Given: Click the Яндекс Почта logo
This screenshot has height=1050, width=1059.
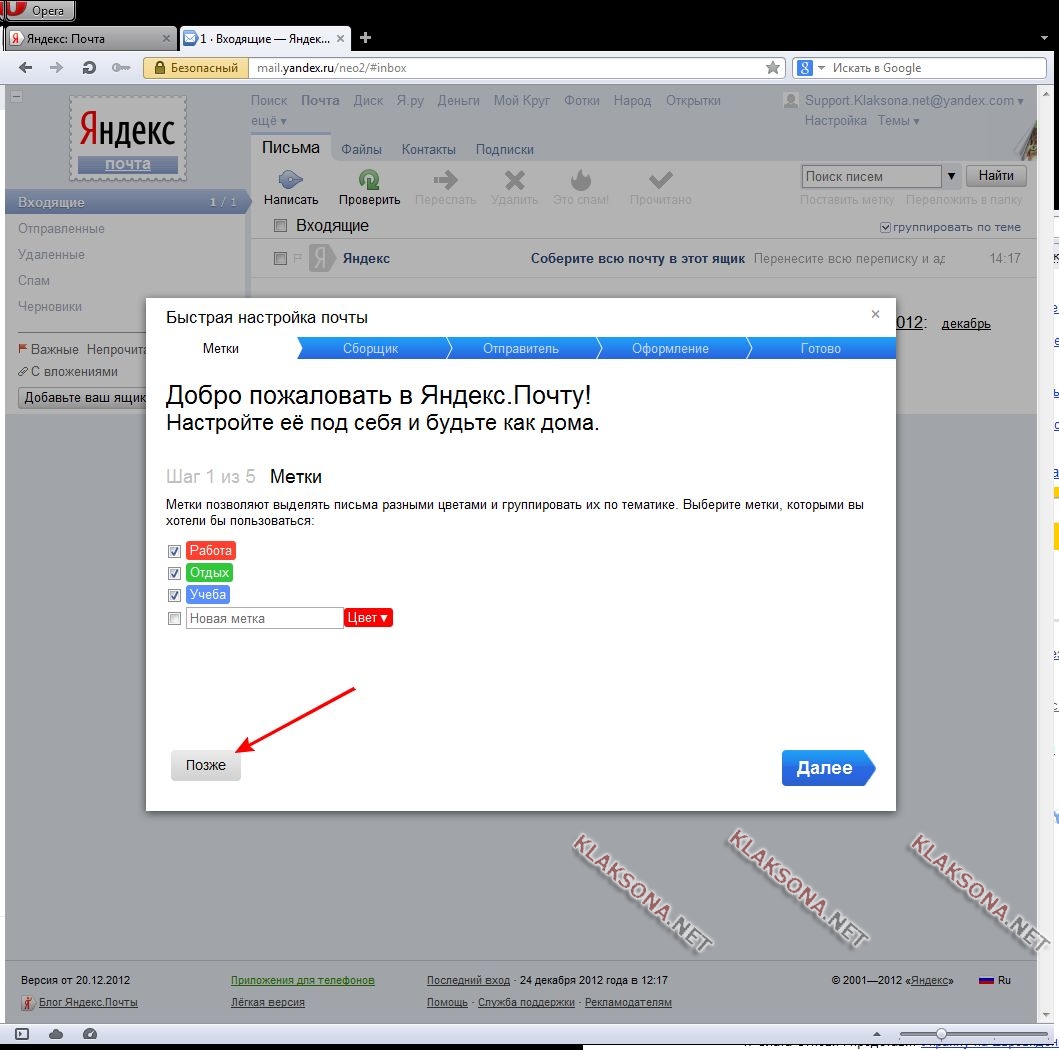Looking at the screenshot, I should point(128,138).
